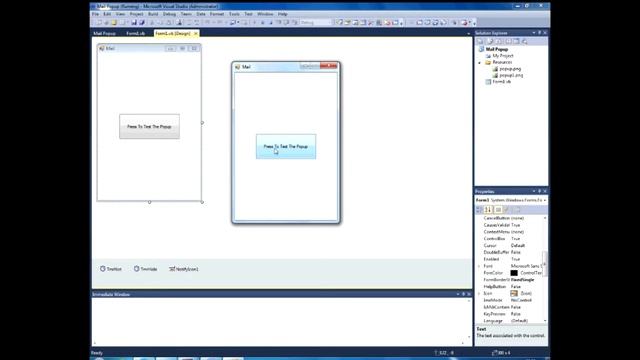Click the ForeColor black color swatch
This screenshot has height=360, width=640.
pos(514,273)
